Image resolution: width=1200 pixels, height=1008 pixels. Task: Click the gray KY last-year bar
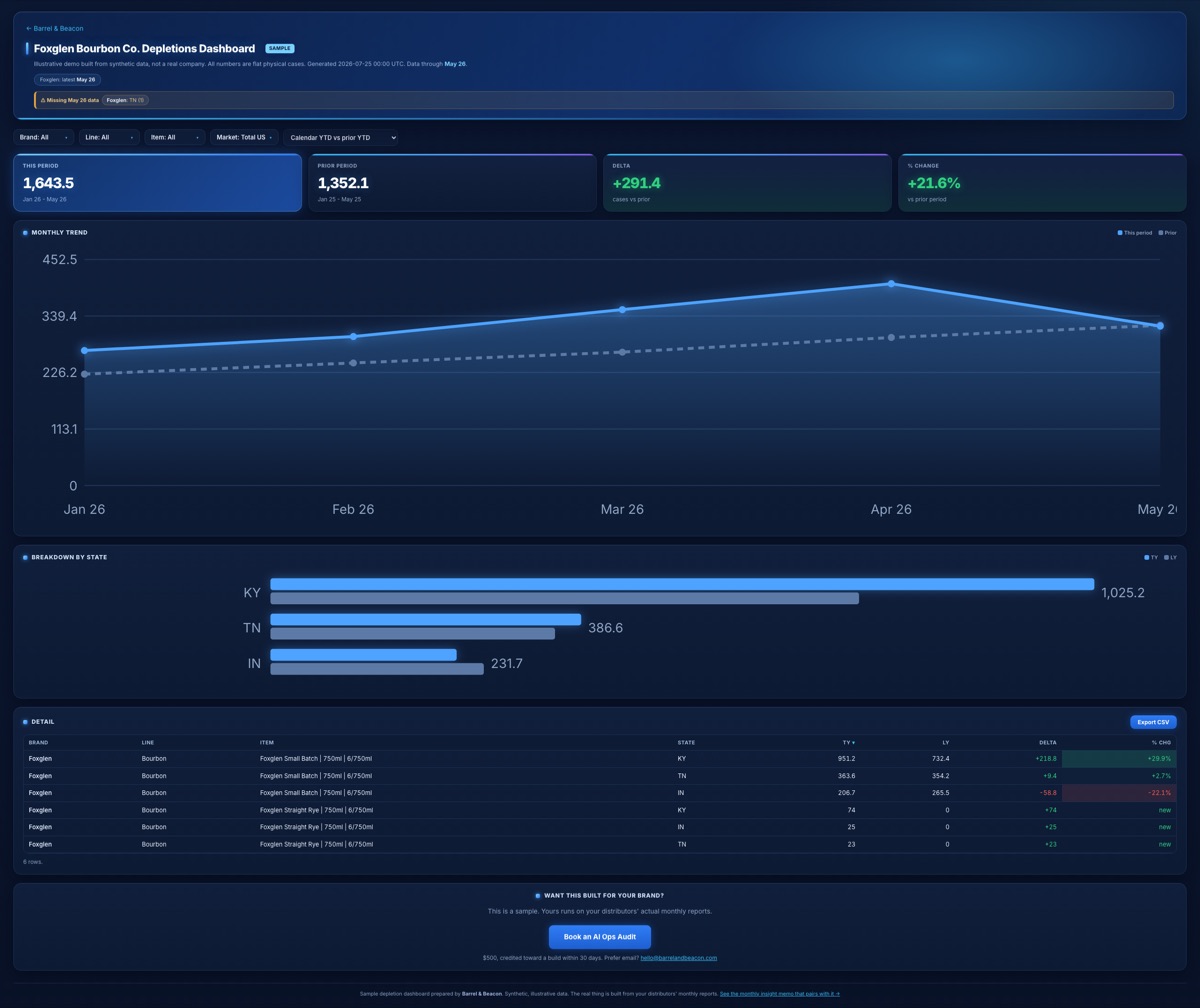(x=564, y=599)
